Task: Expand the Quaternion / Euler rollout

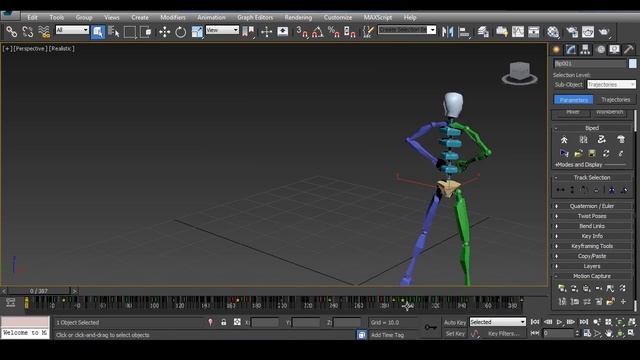Action: coord(592,206)
